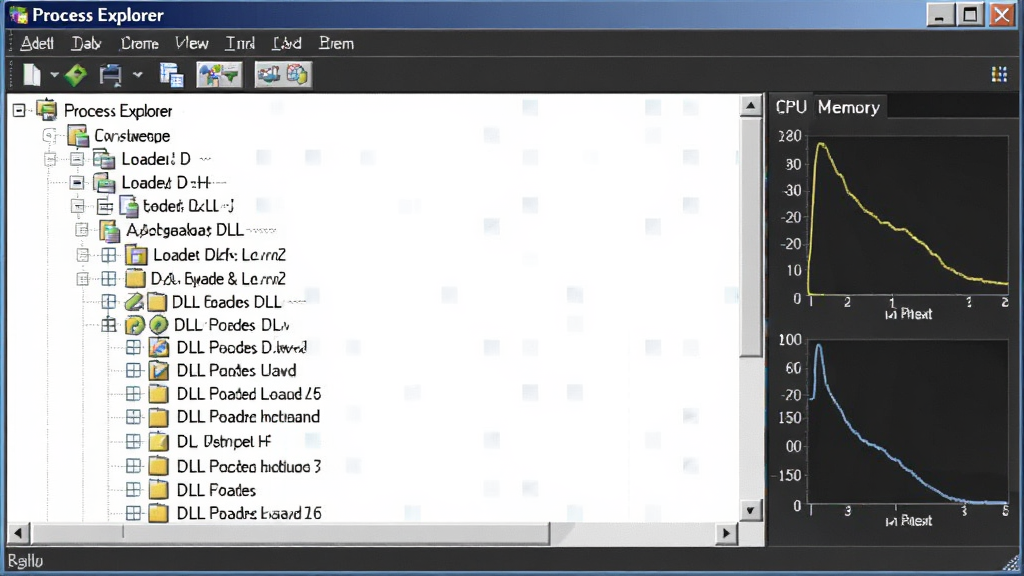Expand the Apotgeakas DLL node

82,230
